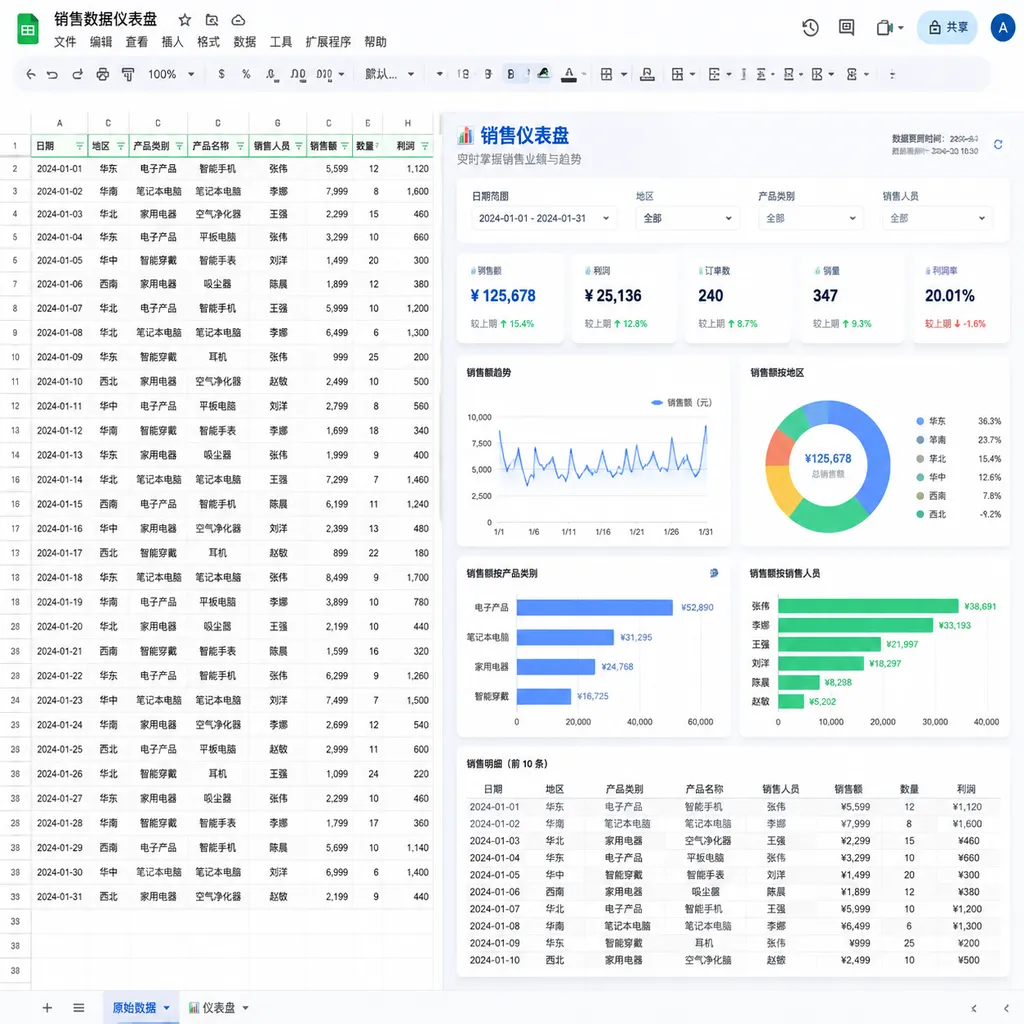Open the all sheets list icon
Screen dimensions: 1024x1024
point(79,1008)
